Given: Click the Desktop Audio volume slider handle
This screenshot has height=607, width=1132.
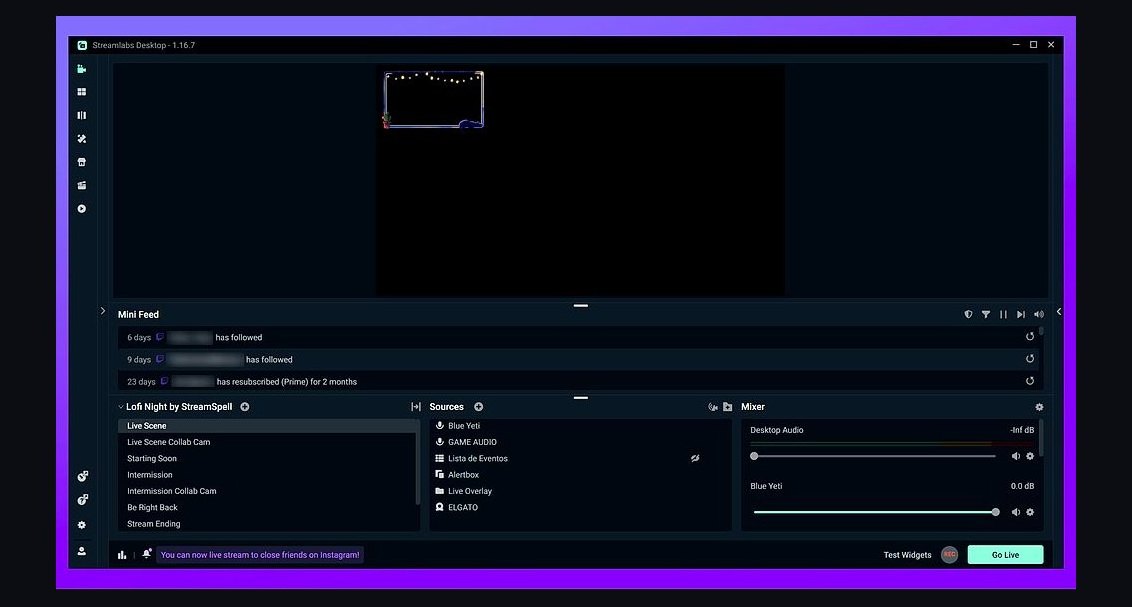Looking at the screenshot, I should coord(754,456).
